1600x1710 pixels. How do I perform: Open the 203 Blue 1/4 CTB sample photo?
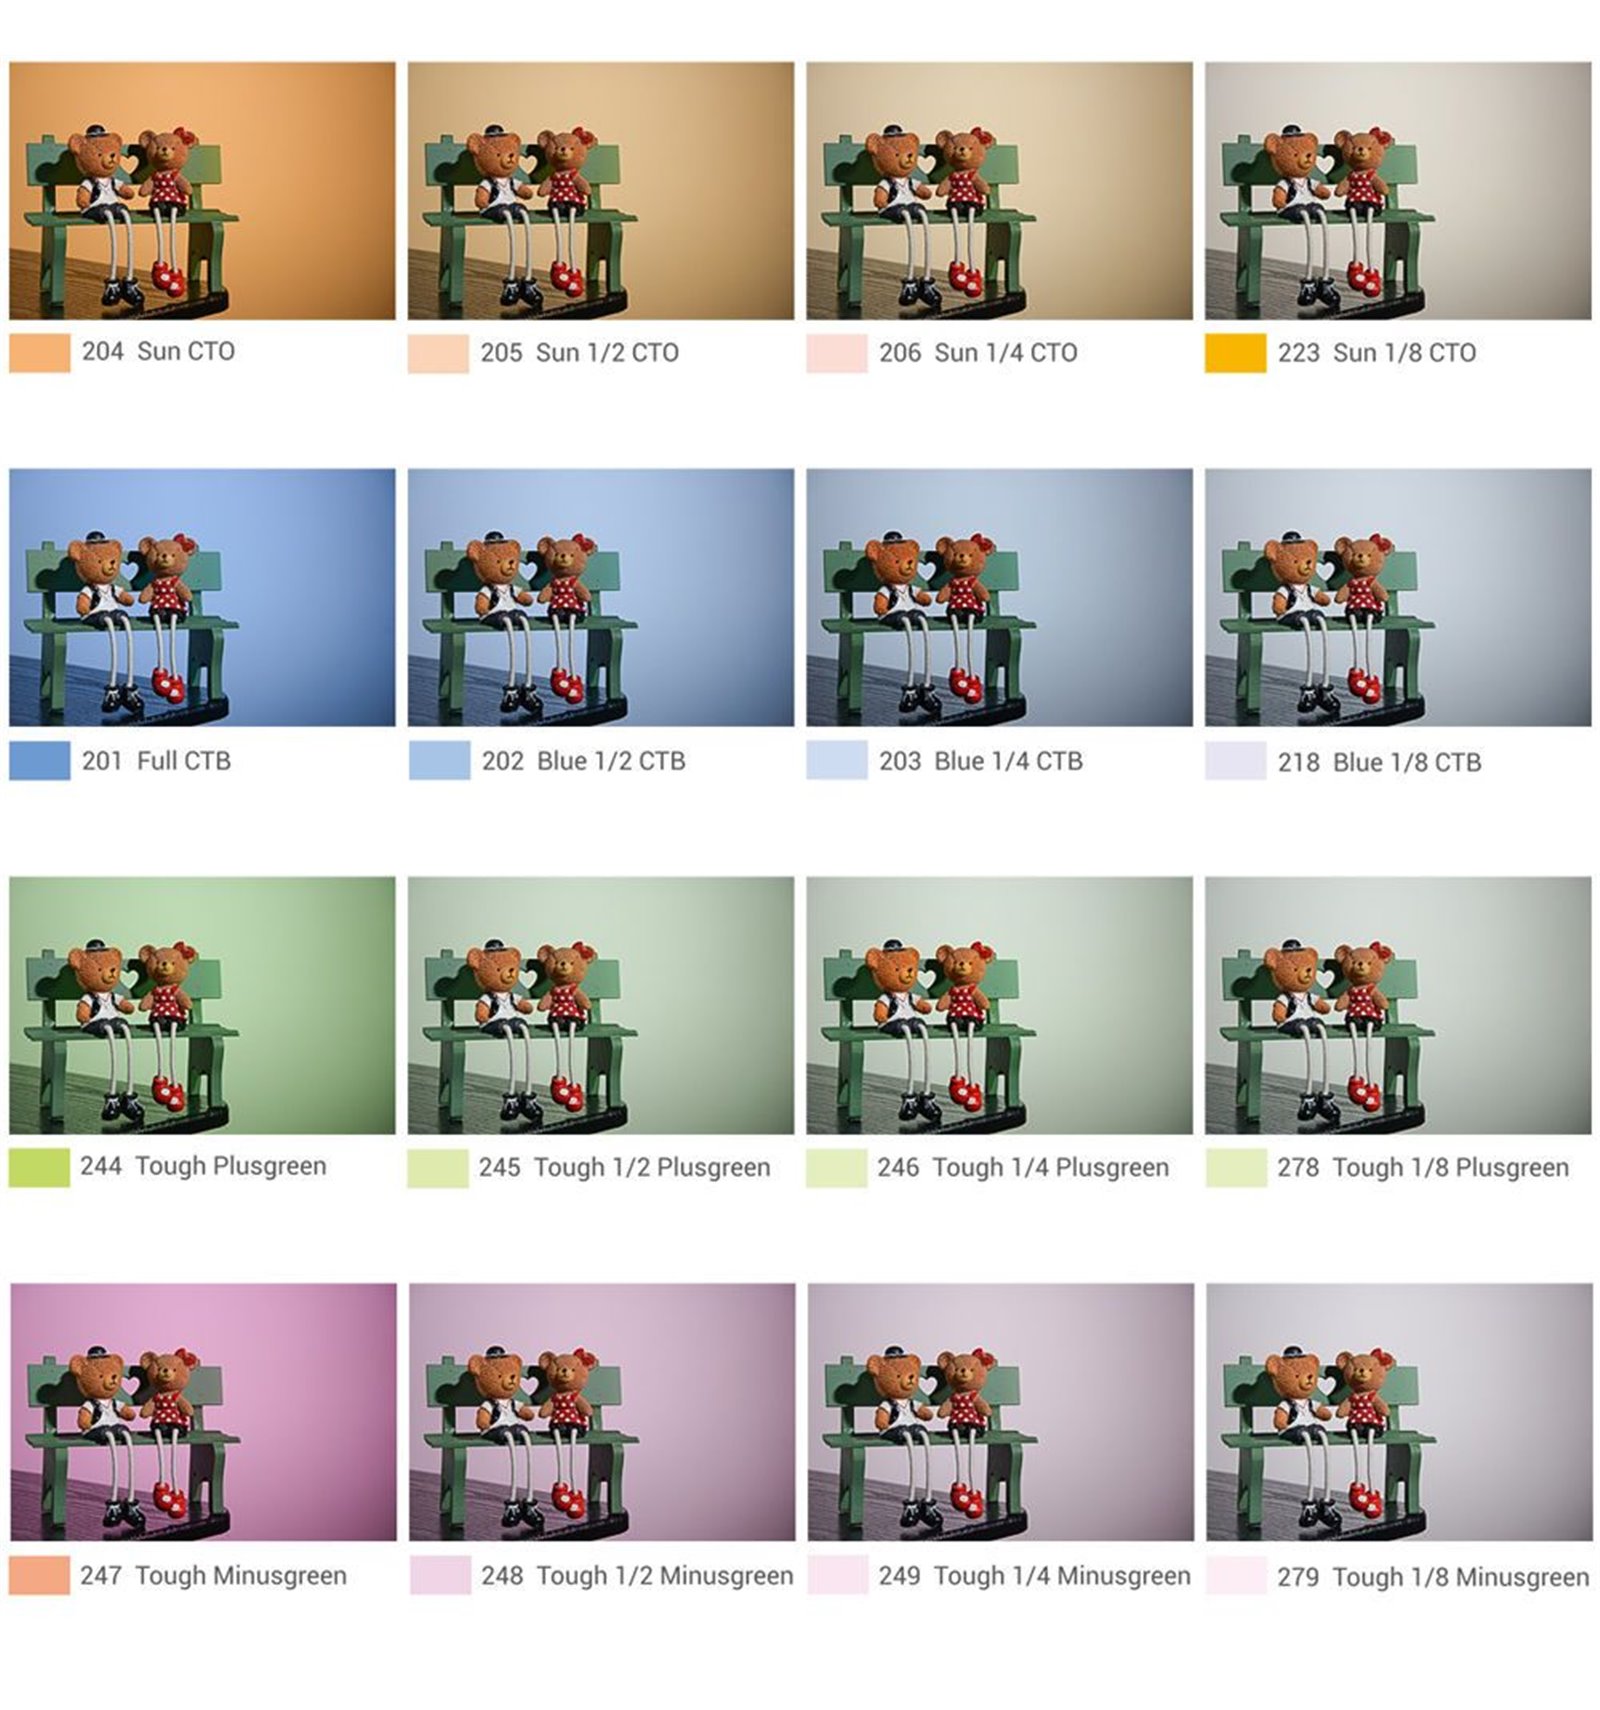click(1000, 598)
